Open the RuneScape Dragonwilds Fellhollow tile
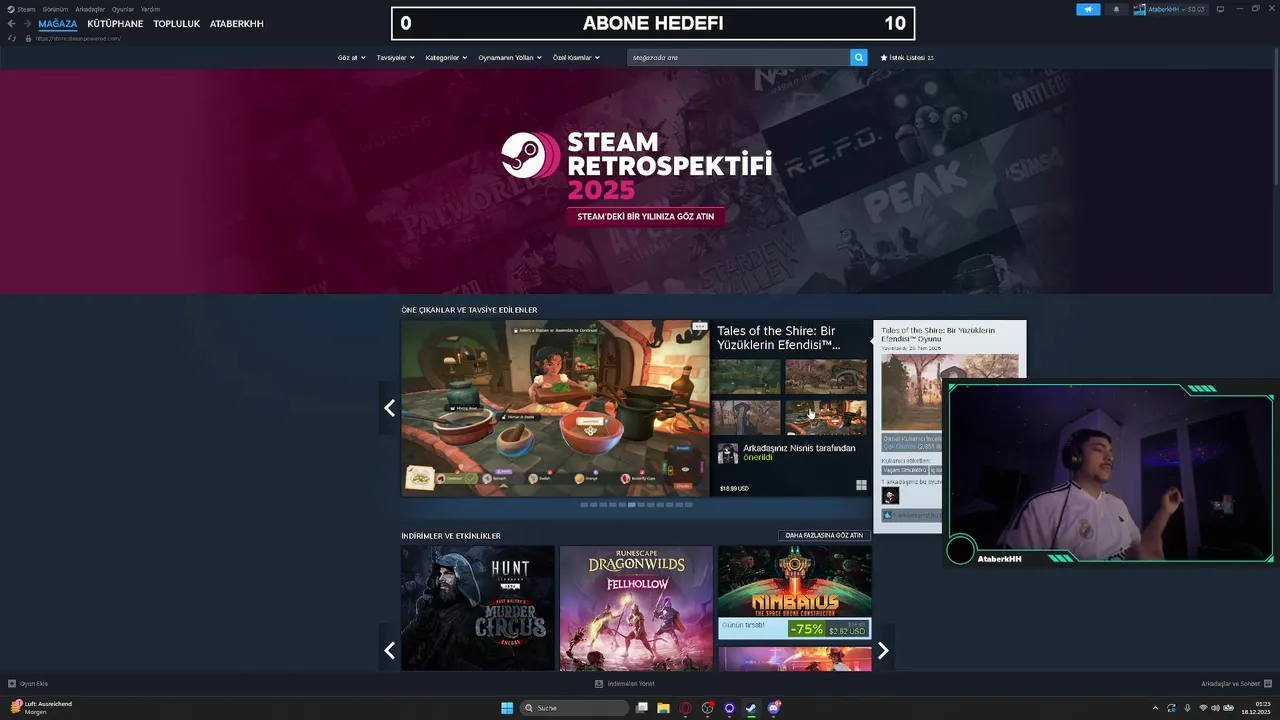The width and height of the screenshot is (1280, 720). 636,608
